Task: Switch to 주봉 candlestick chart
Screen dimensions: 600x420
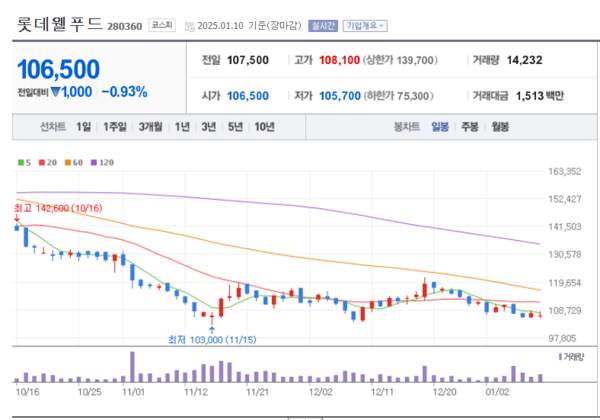Action: [x=469, y=127]
